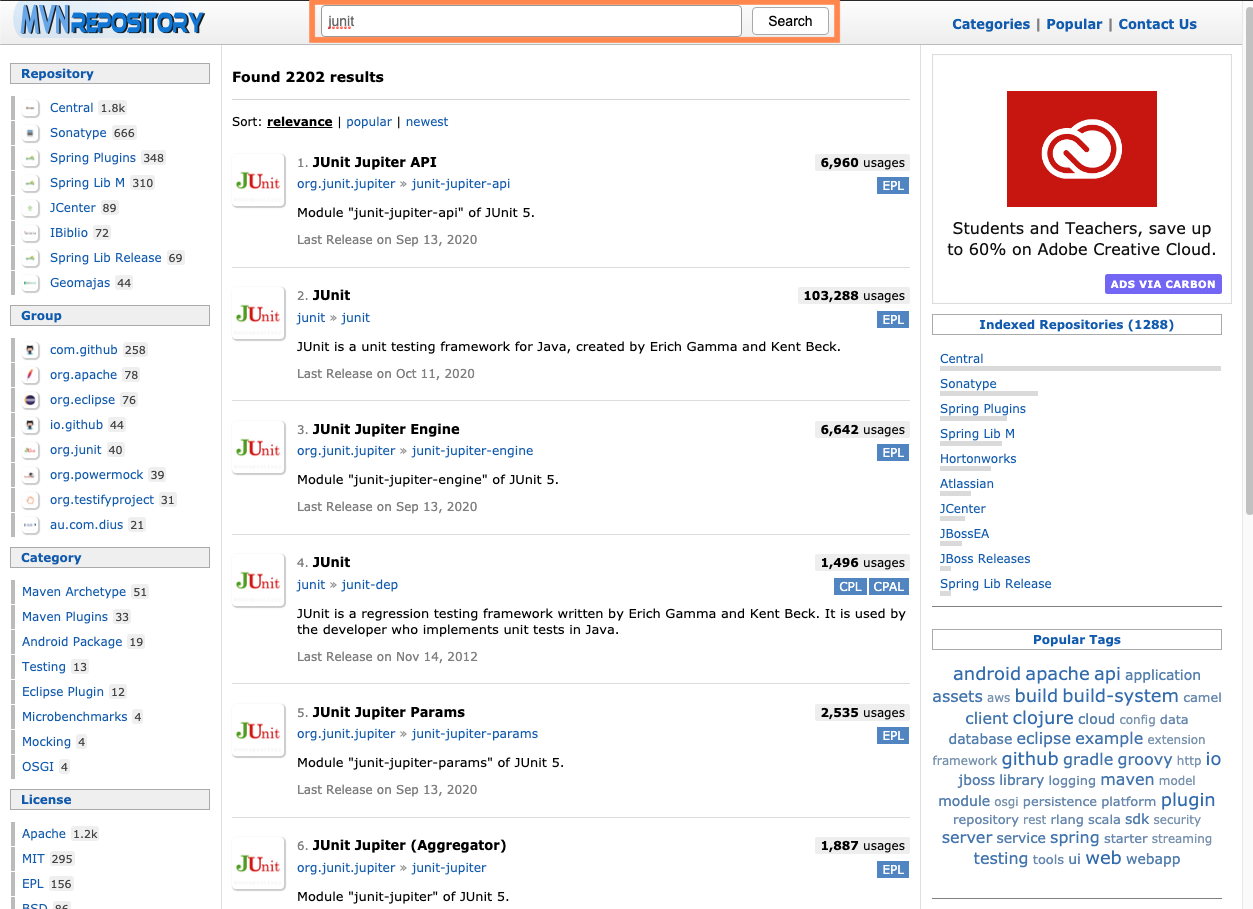
Task: Open the junit-dep artifact link
Action: pos(370,585)
